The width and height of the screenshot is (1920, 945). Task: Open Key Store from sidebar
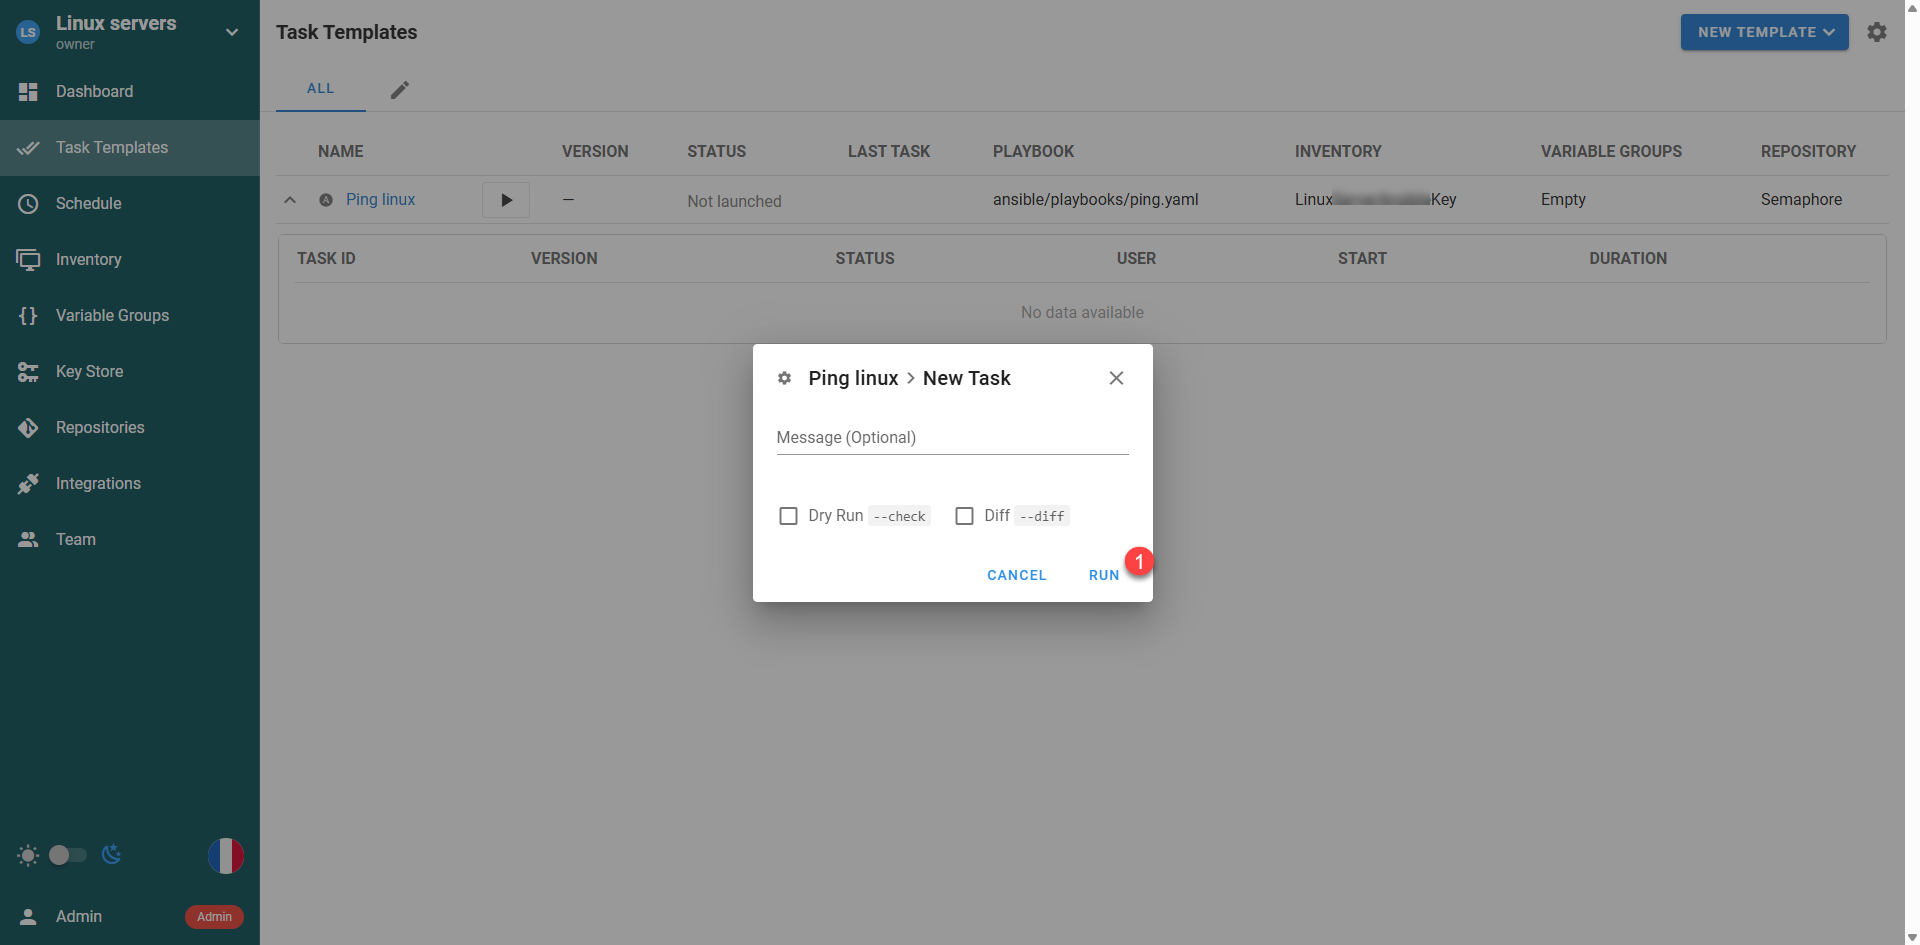[x=89, y=371]
